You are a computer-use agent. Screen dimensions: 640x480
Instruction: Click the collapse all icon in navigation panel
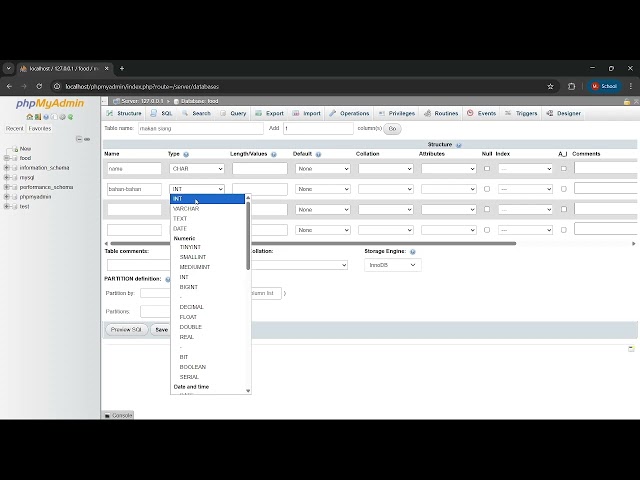pos(79,139)
